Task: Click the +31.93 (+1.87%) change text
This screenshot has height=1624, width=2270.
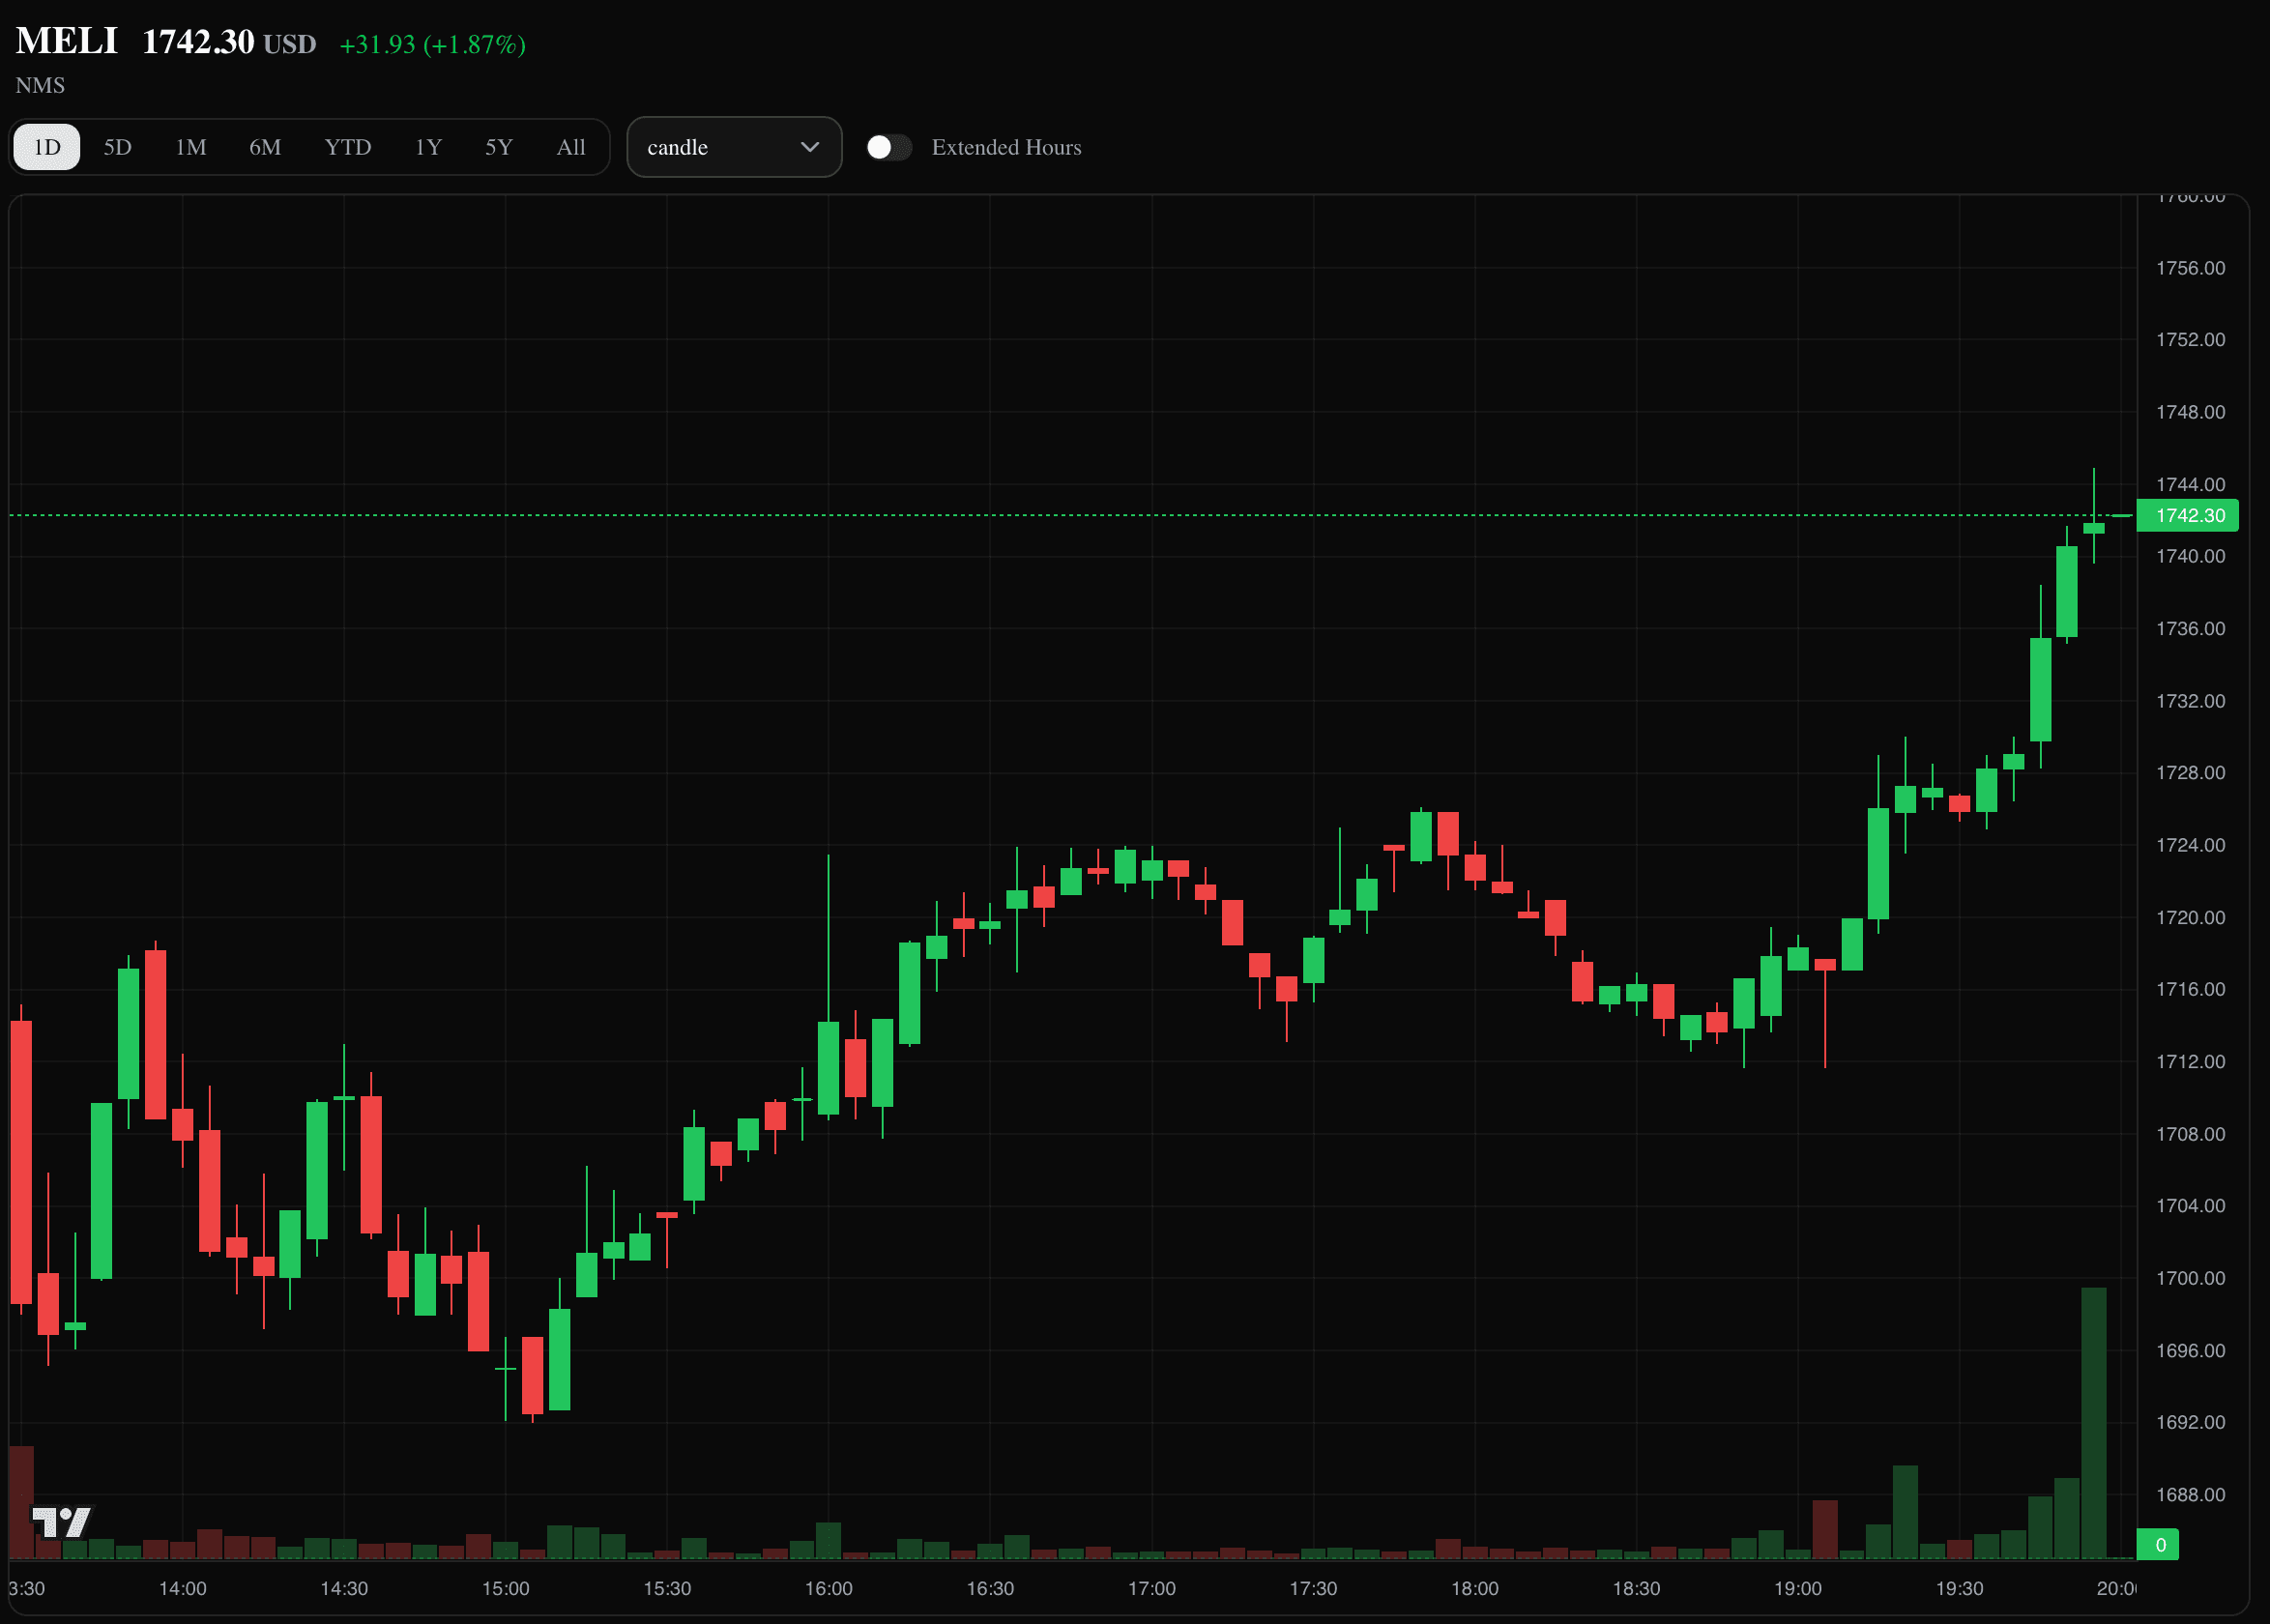Action: click(433, 44)
